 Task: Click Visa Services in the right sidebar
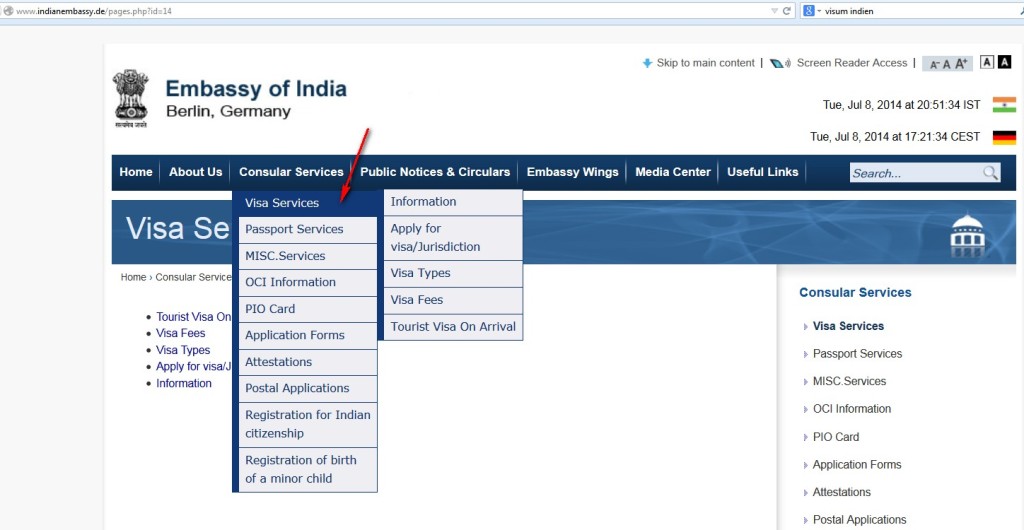848,326
